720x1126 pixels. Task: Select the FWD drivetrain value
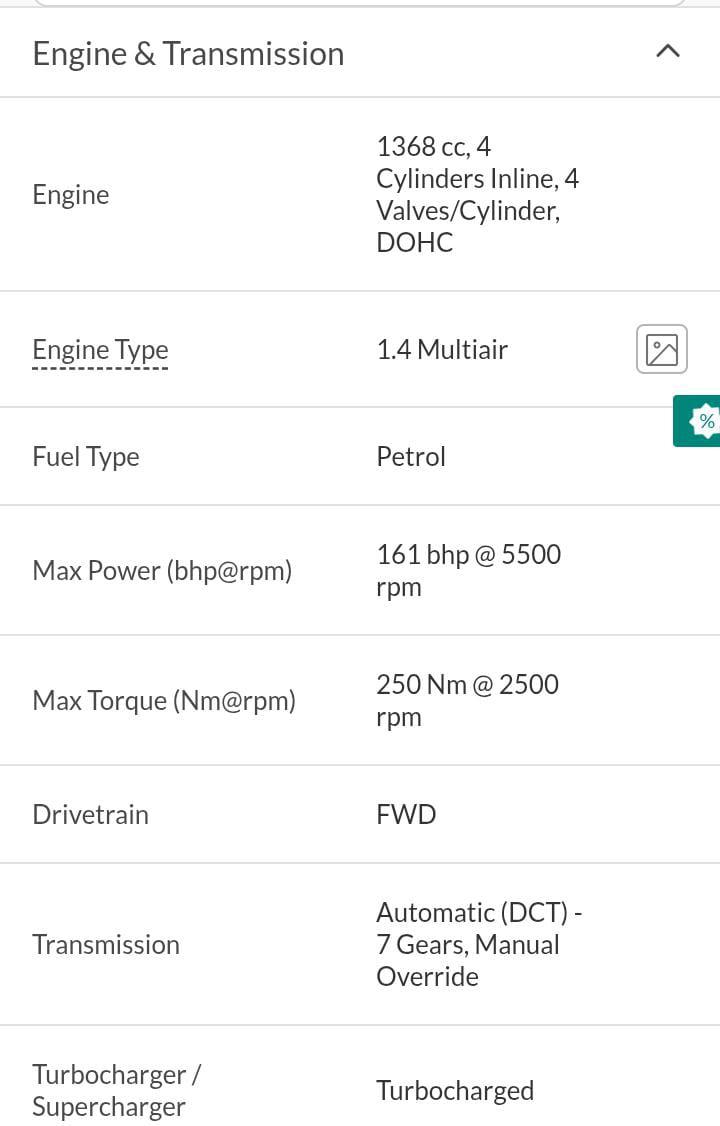pyautogui.click(x=406, y=815)
